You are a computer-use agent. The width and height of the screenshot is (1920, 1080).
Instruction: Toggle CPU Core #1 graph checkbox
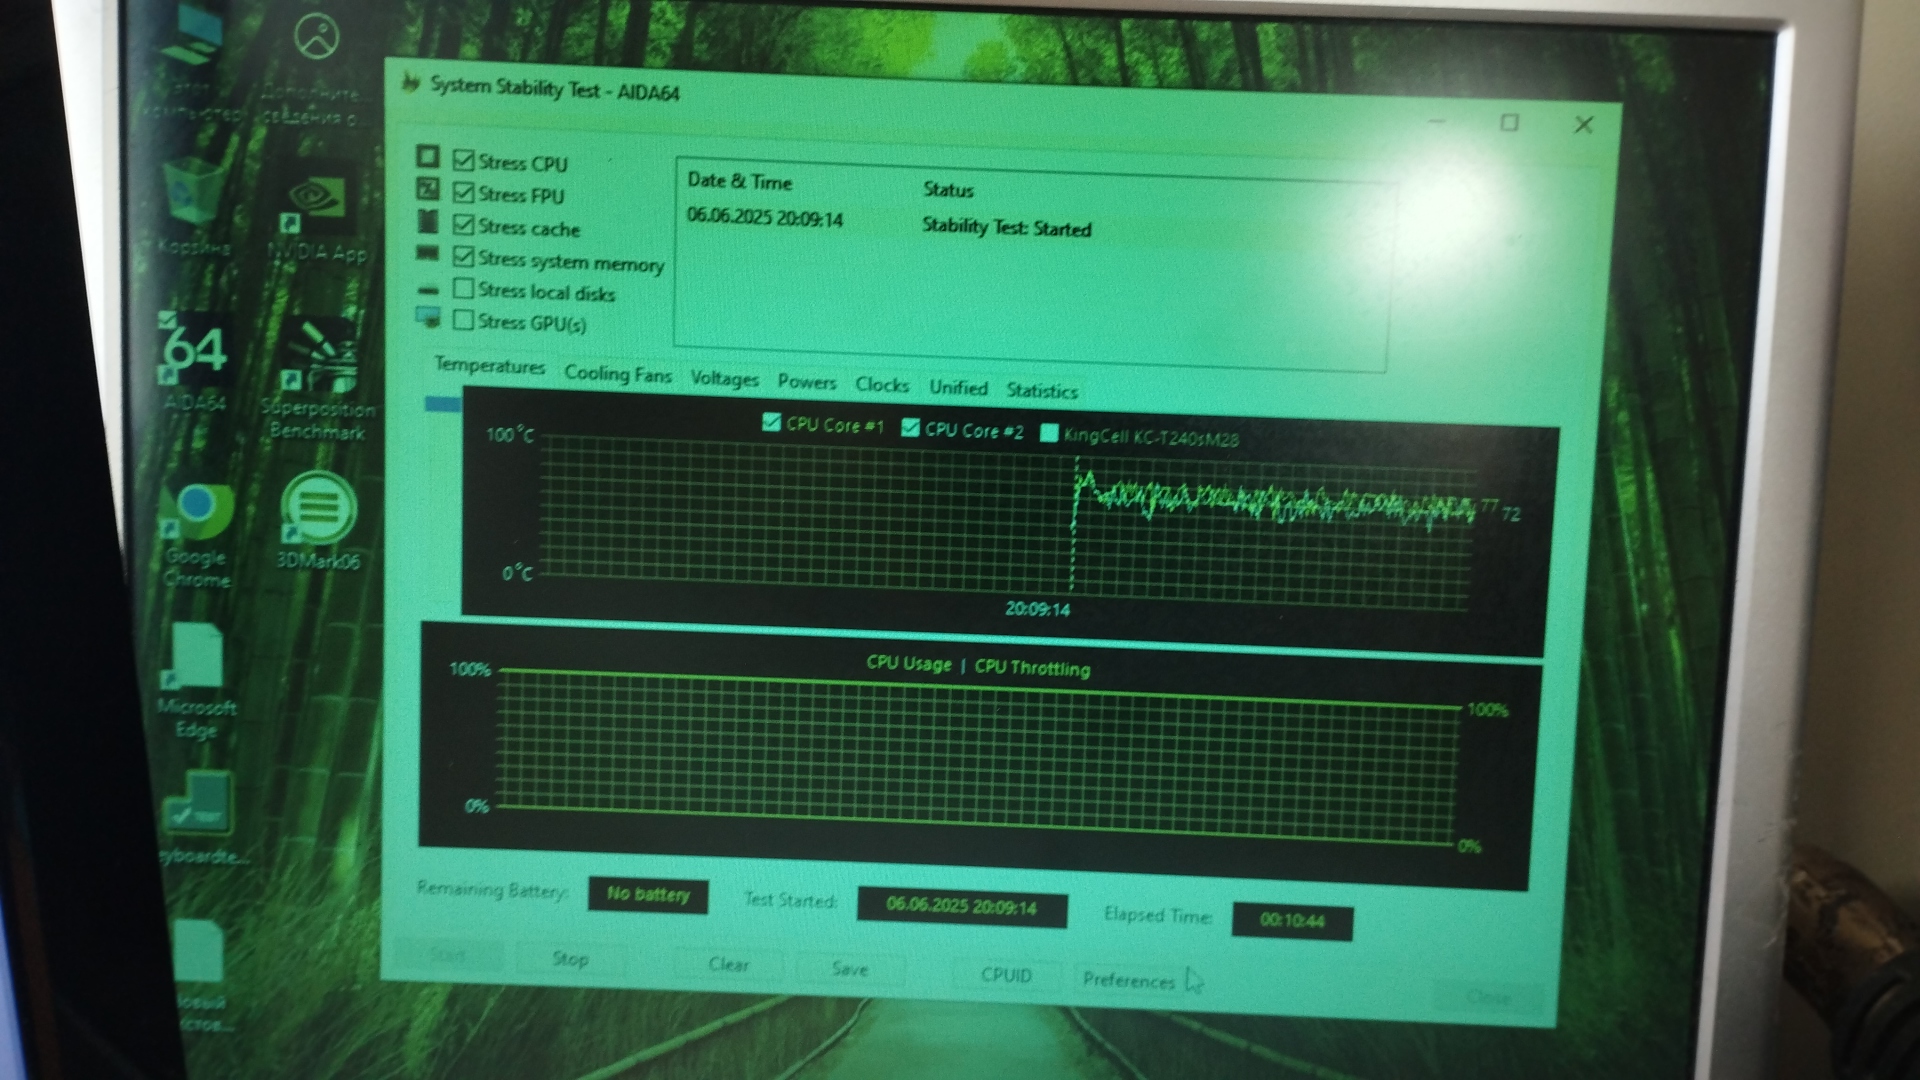pos(771,423)
